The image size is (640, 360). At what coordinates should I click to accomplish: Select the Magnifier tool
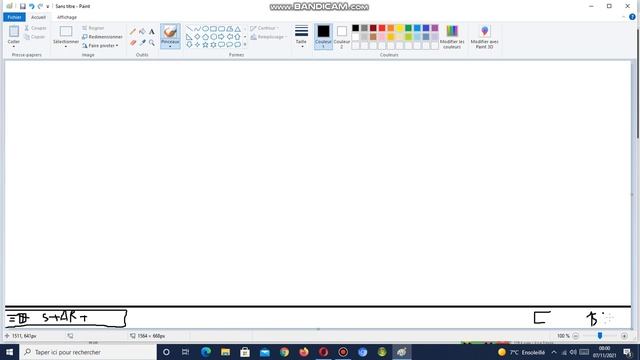point(151,42)
